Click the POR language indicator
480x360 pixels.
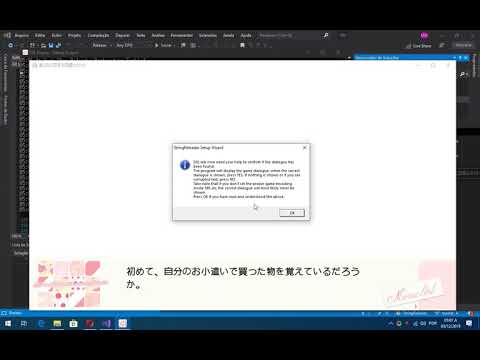(433, 323)
